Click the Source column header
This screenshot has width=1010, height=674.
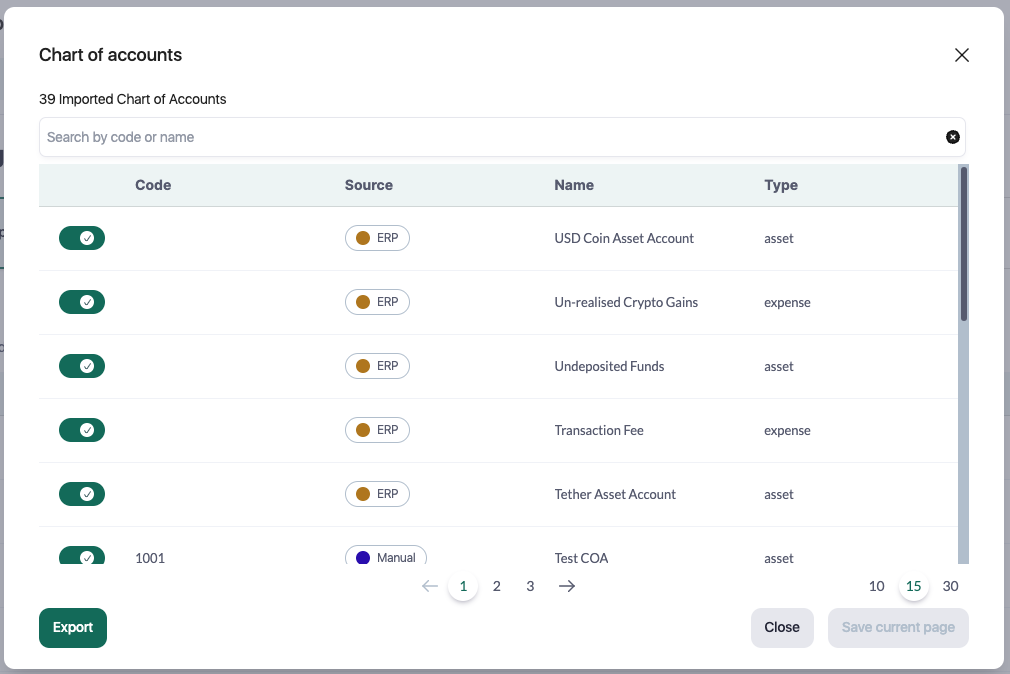click(368, 186)
